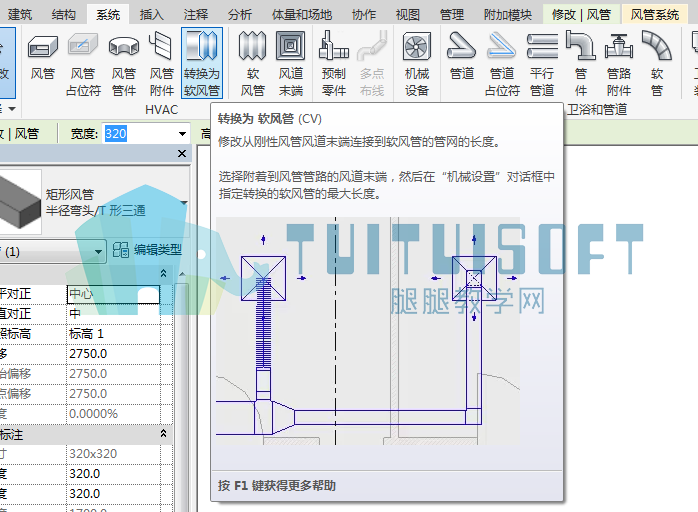This screenshot has height=512, width=698.
Task: Click the slope value 0.0000%
Action: click(x=113, y=414)
